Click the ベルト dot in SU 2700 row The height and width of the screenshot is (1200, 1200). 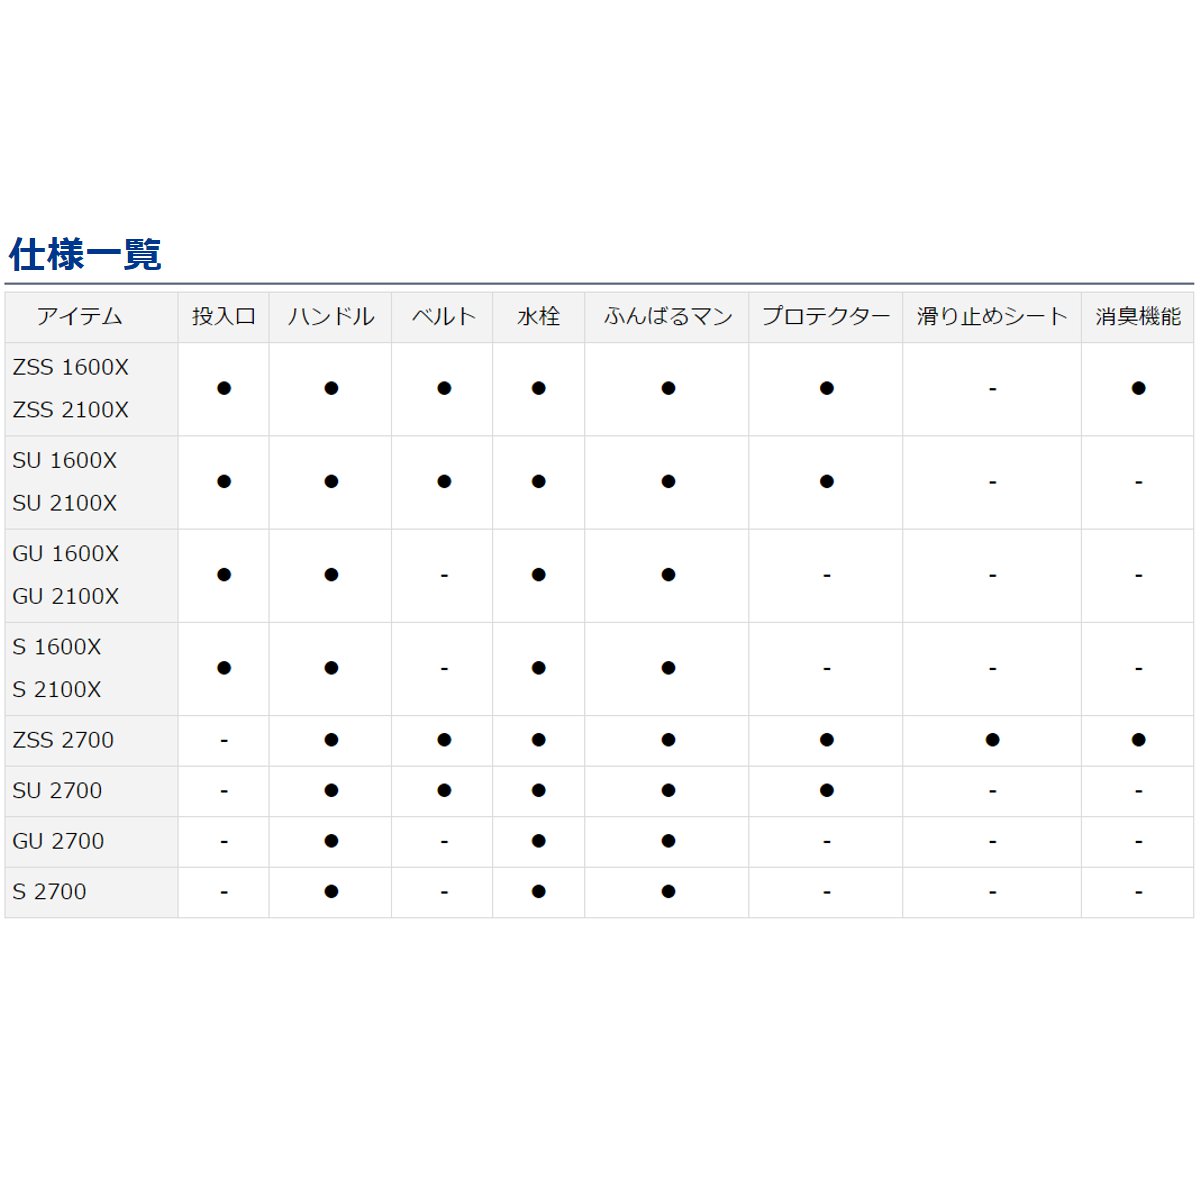(x=442, y=790)
